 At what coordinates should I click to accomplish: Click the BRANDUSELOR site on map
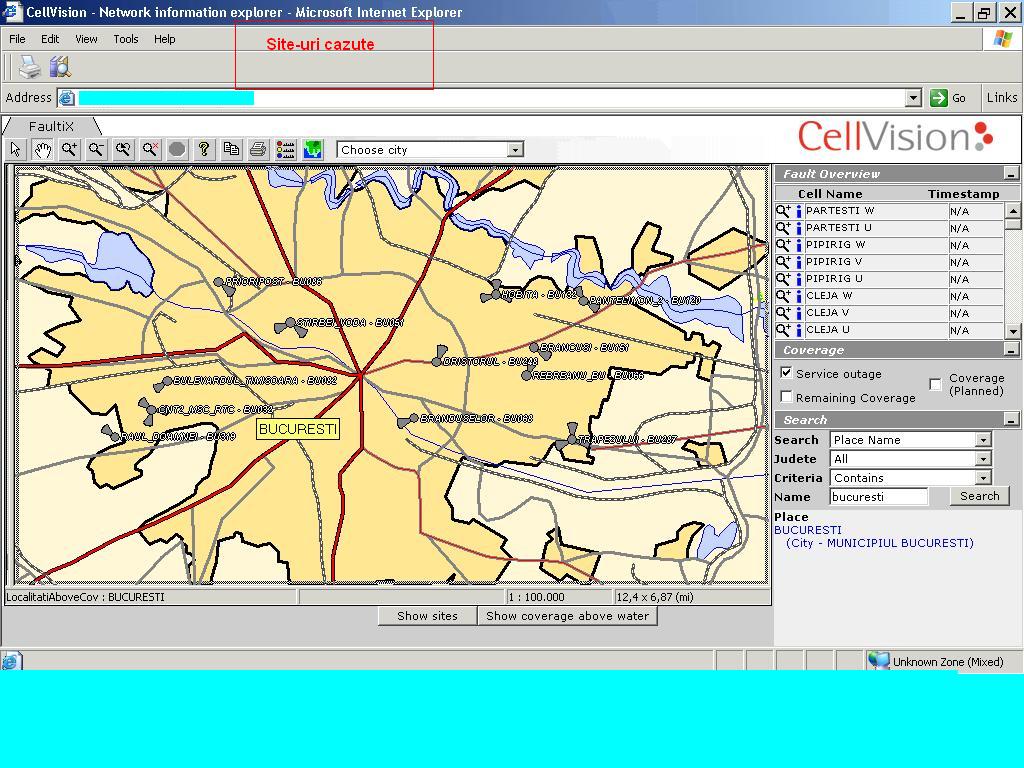[x=412, y=419]
